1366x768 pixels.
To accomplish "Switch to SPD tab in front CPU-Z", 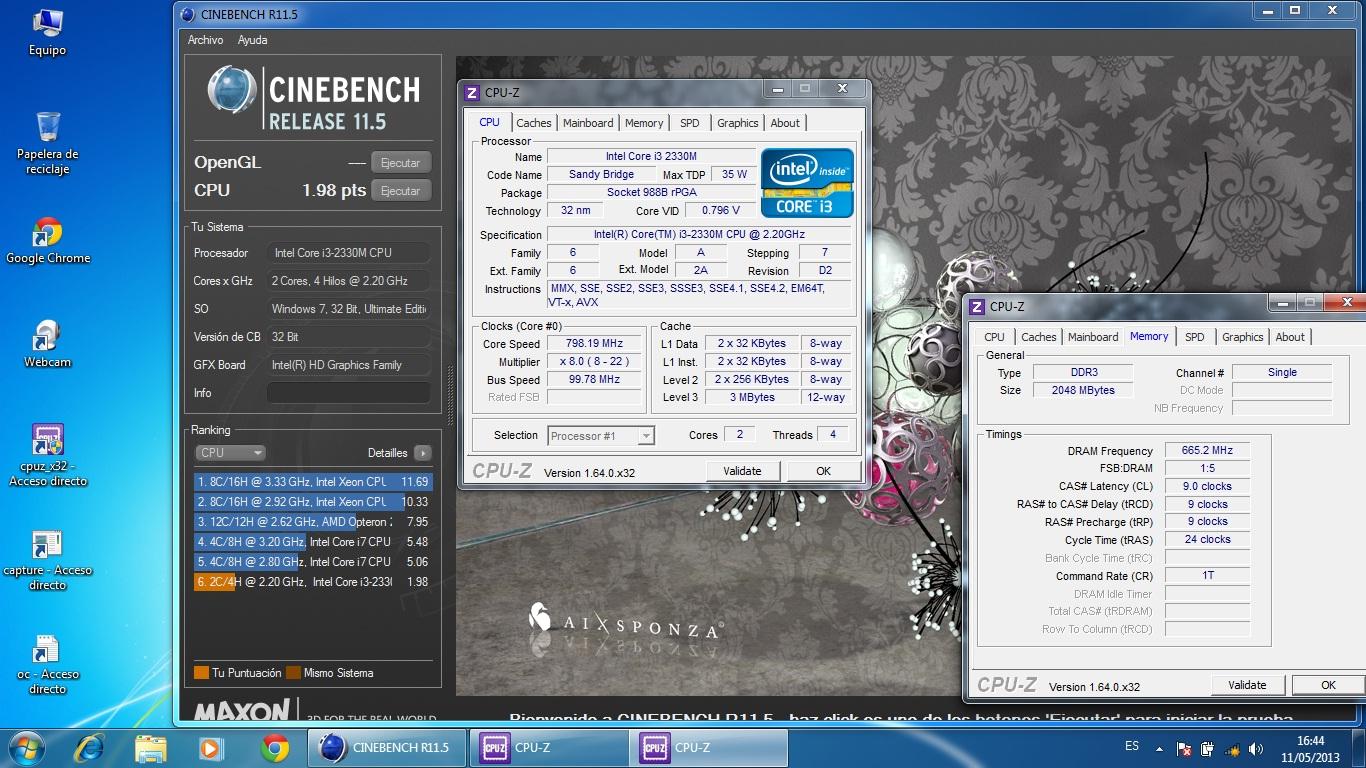I will pyautogui.click(x=690, y=123).
